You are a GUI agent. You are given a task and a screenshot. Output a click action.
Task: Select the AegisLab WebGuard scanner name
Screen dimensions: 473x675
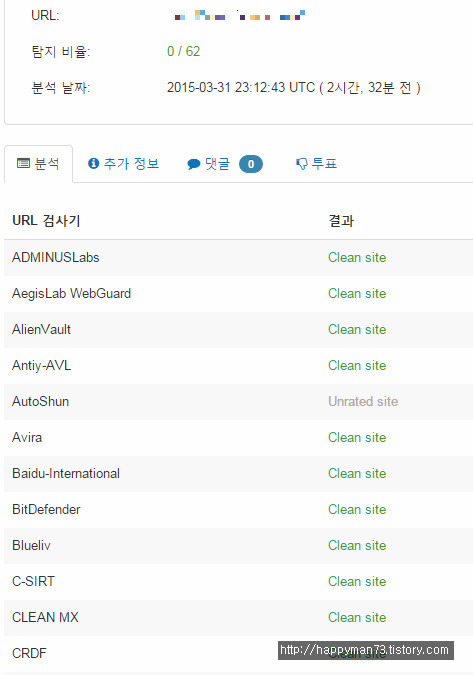[x=71, y=293]
